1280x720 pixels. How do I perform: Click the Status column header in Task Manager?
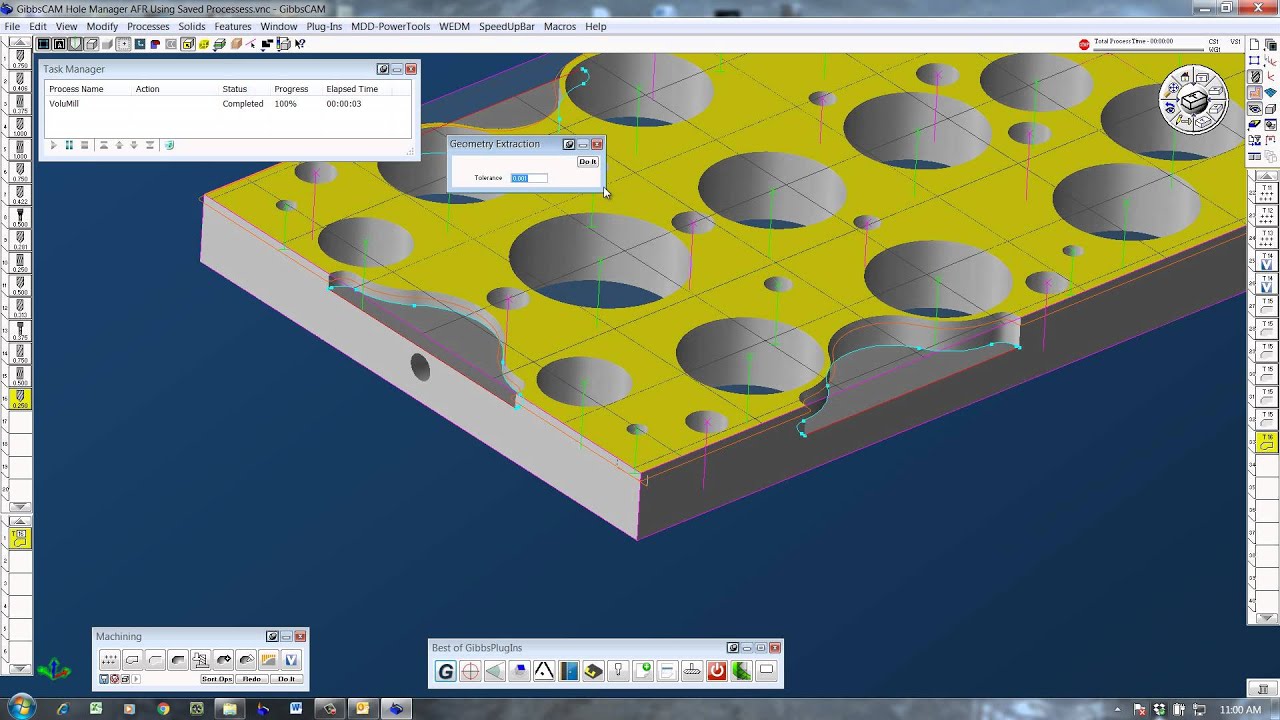[235, 89]
